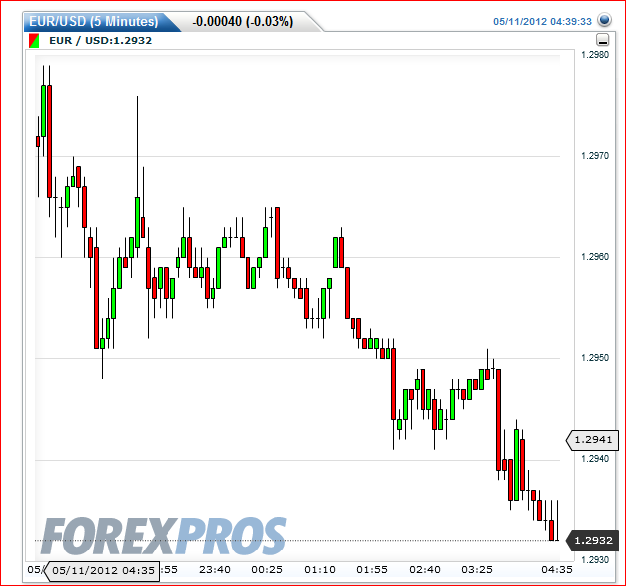
Task: Click the 1.2960 price axis label
Action: (595, 257)
